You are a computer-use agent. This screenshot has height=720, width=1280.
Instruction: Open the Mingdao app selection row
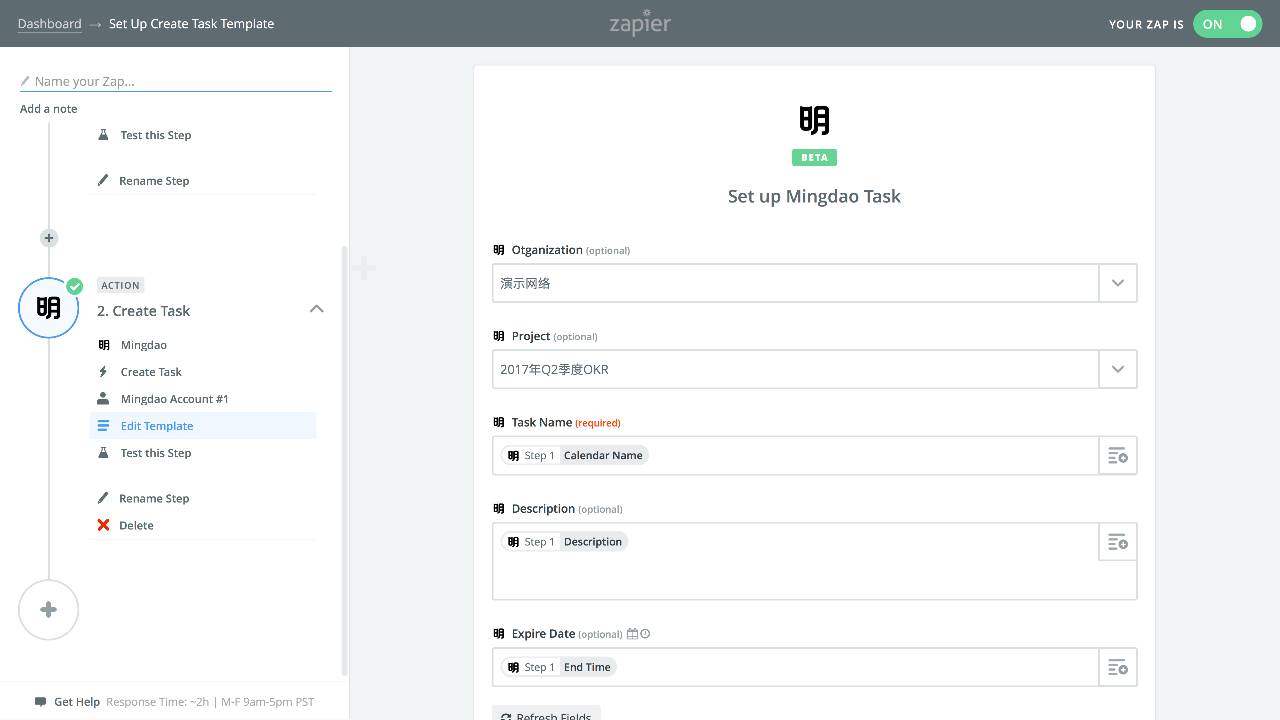(203, 345)
